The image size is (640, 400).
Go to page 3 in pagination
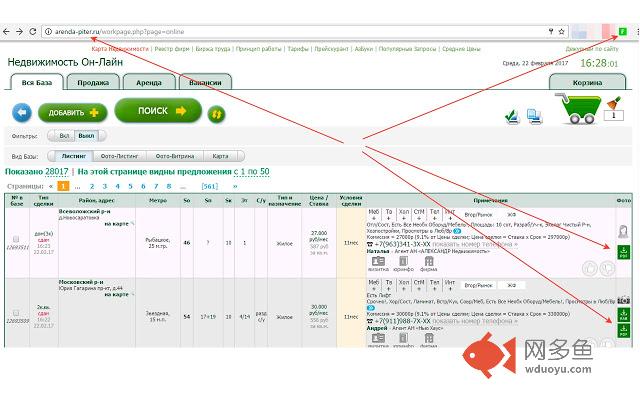(104, 186)
